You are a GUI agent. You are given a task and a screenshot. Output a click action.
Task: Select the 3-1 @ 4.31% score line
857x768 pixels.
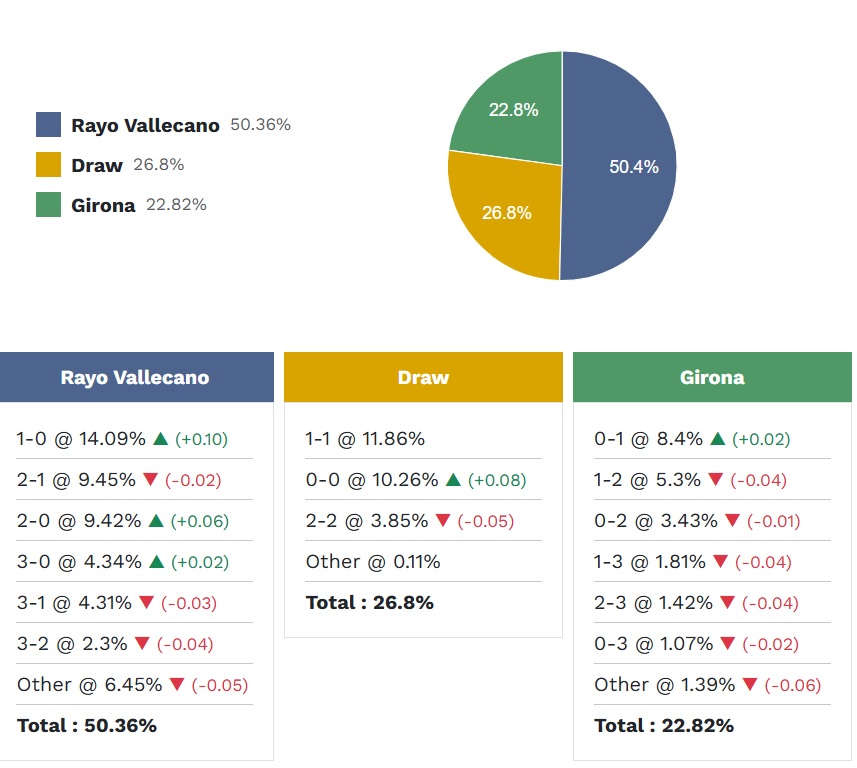coord(74,603)
